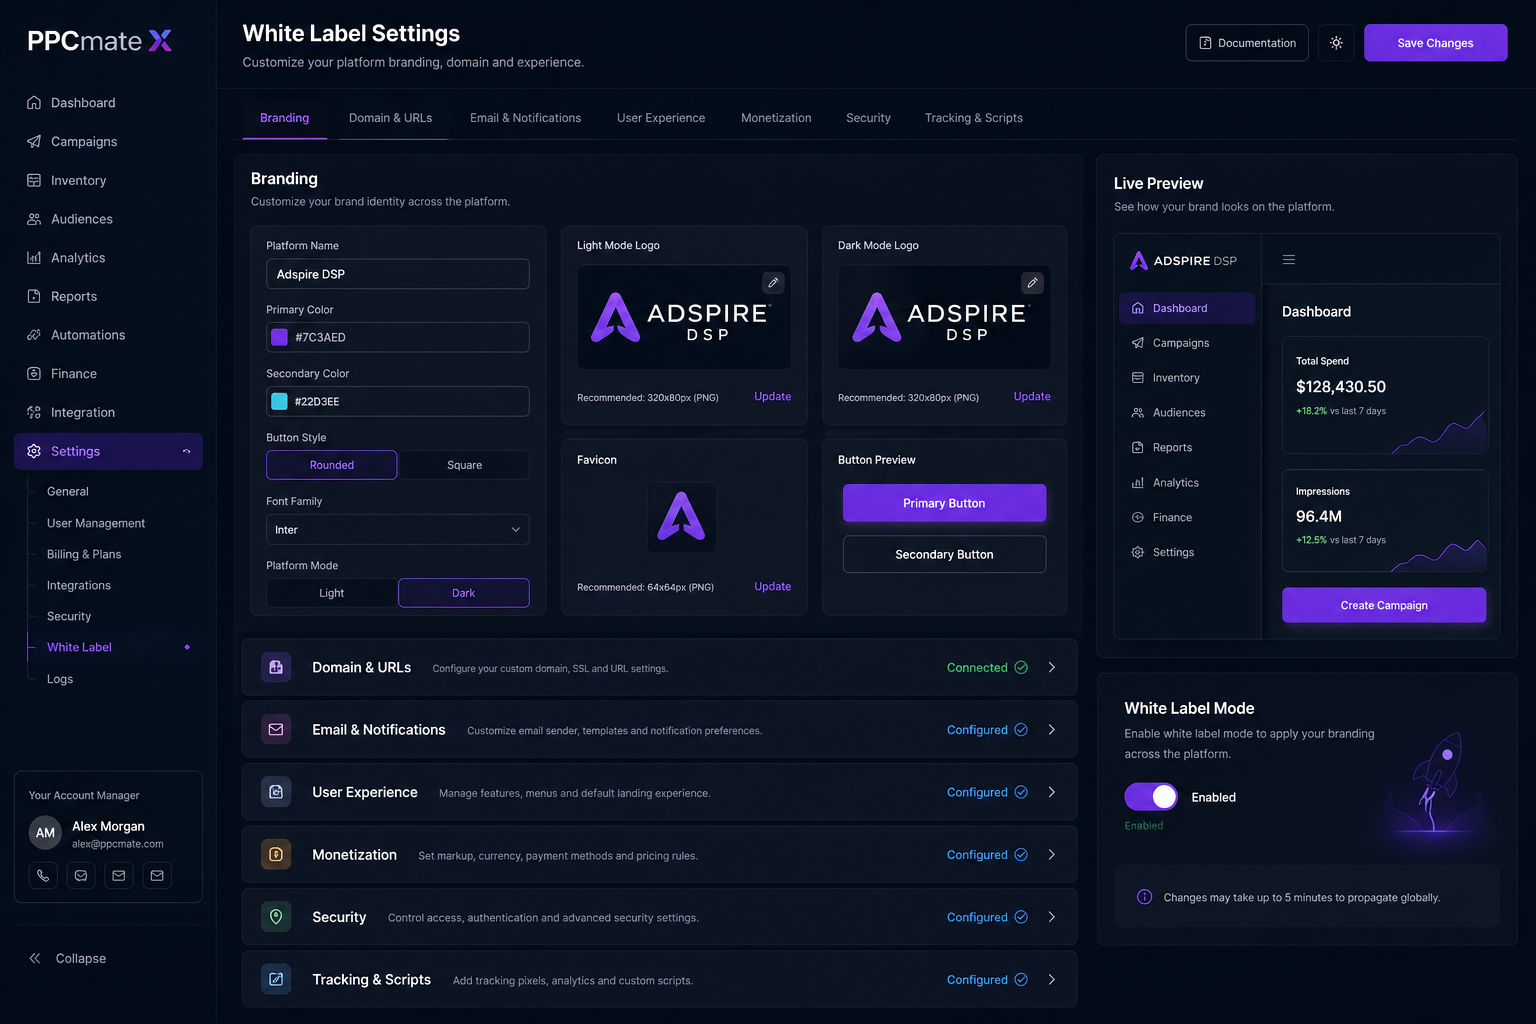Click the Reports icon in sidebar
This screenshot has width=1536, height=1024.
click(x=34, y=296)
